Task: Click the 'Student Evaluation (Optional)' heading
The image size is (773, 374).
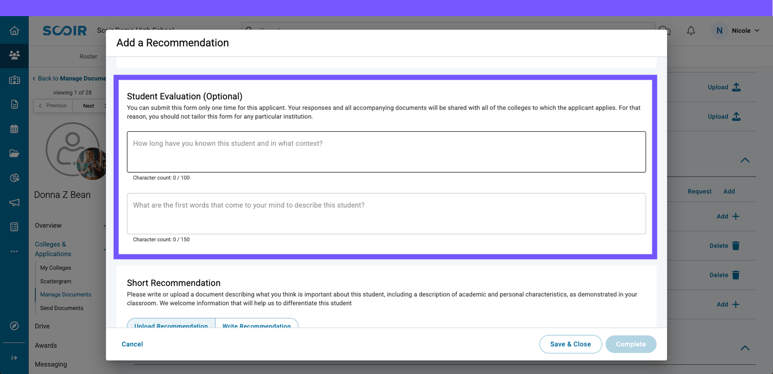Action: coord(184,96)
